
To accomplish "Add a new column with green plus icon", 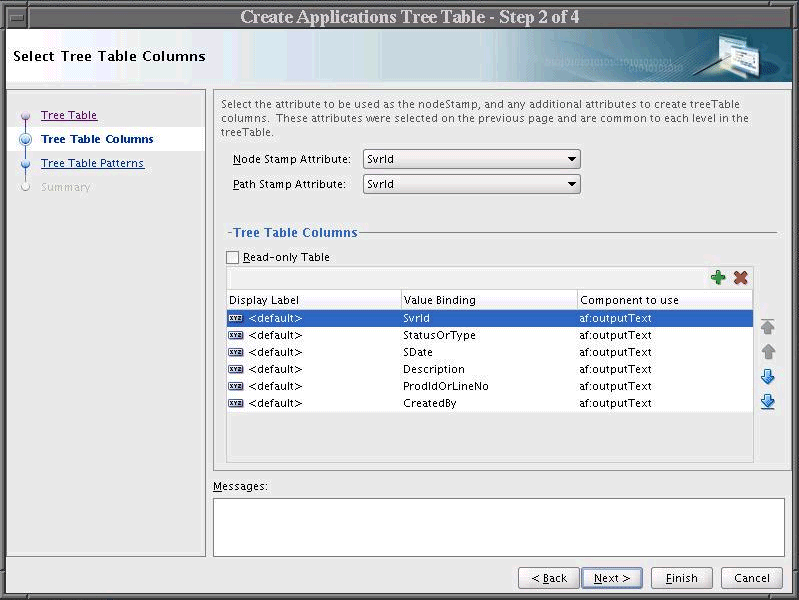I will click(x=718, y=277).
